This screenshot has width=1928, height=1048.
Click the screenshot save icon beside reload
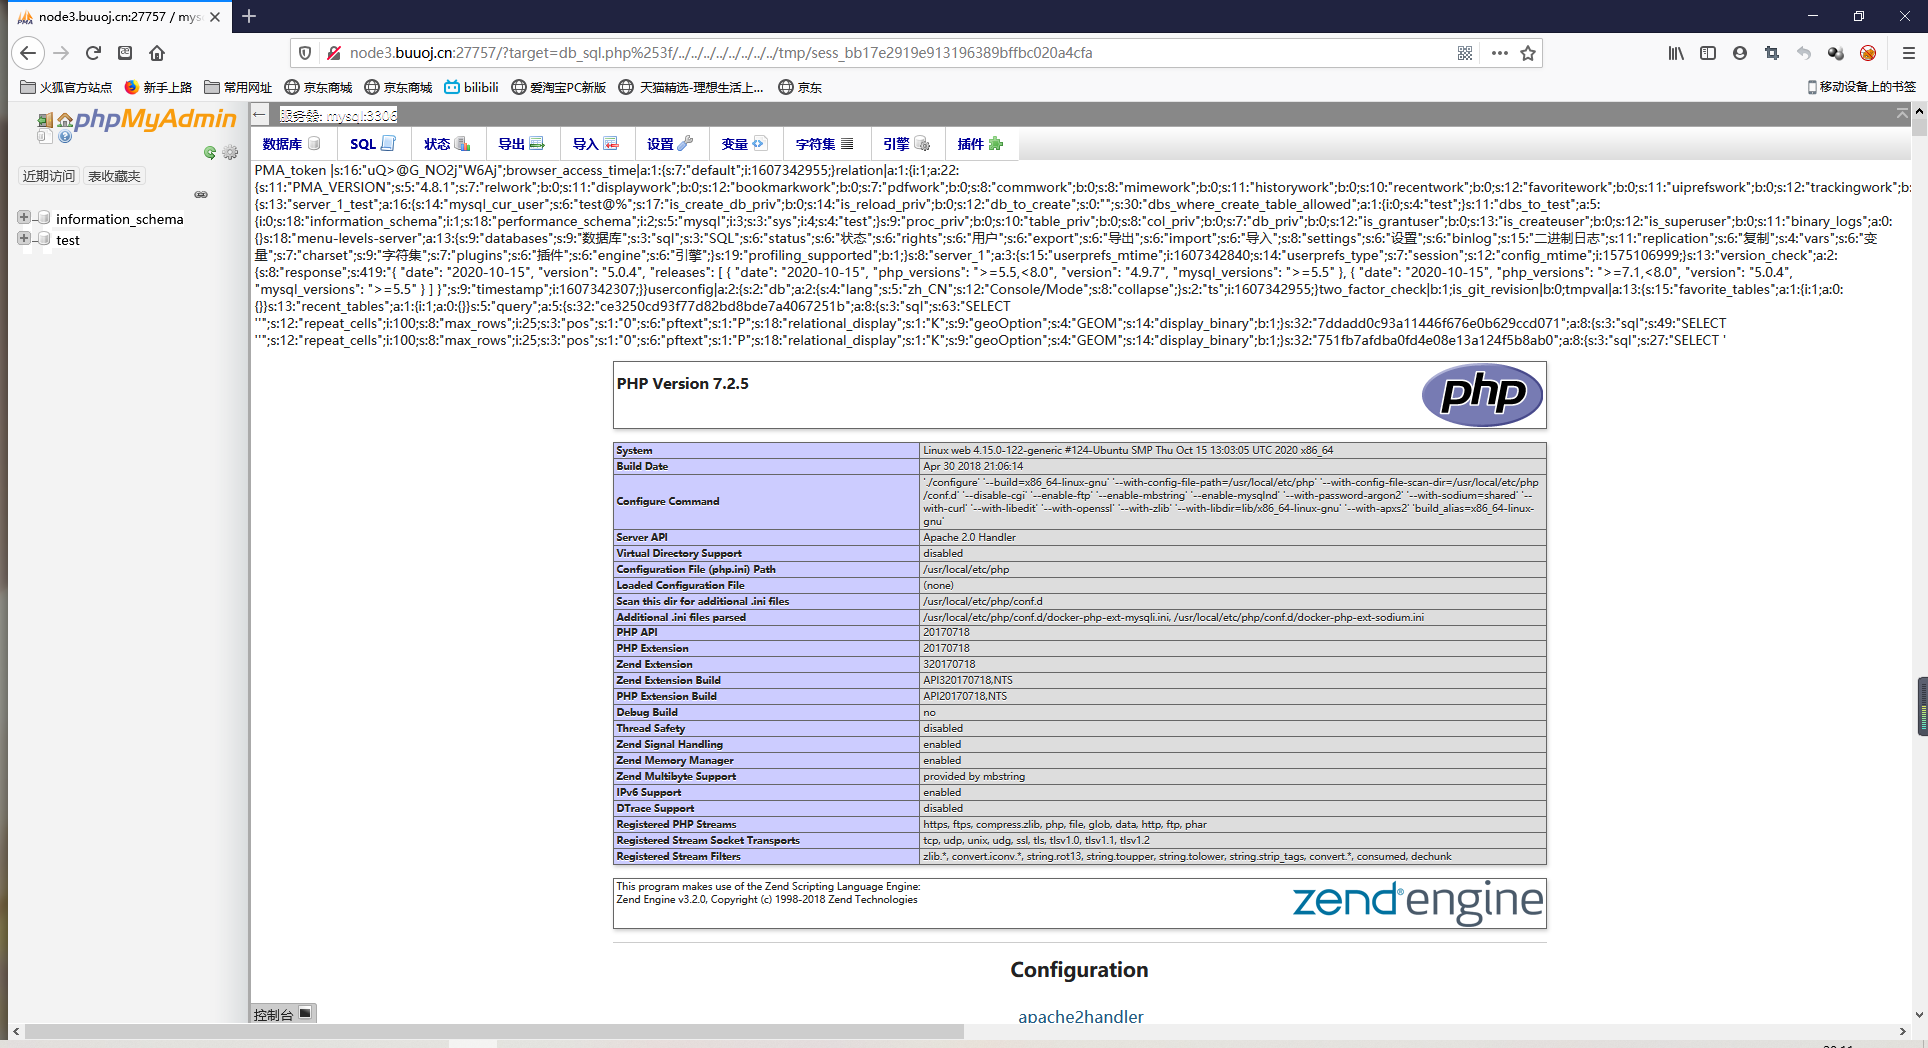pyautogui.click(x=125, y=53)
